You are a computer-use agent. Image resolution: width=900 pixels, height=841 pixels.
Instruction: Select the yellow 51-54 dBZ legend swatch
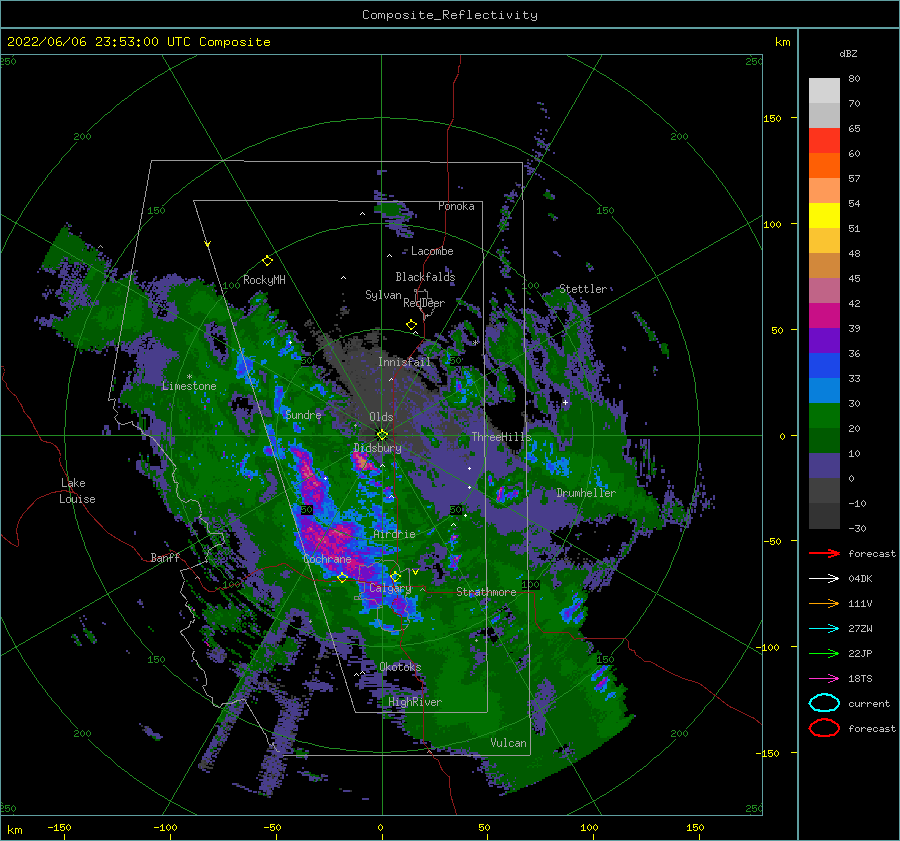824,215
